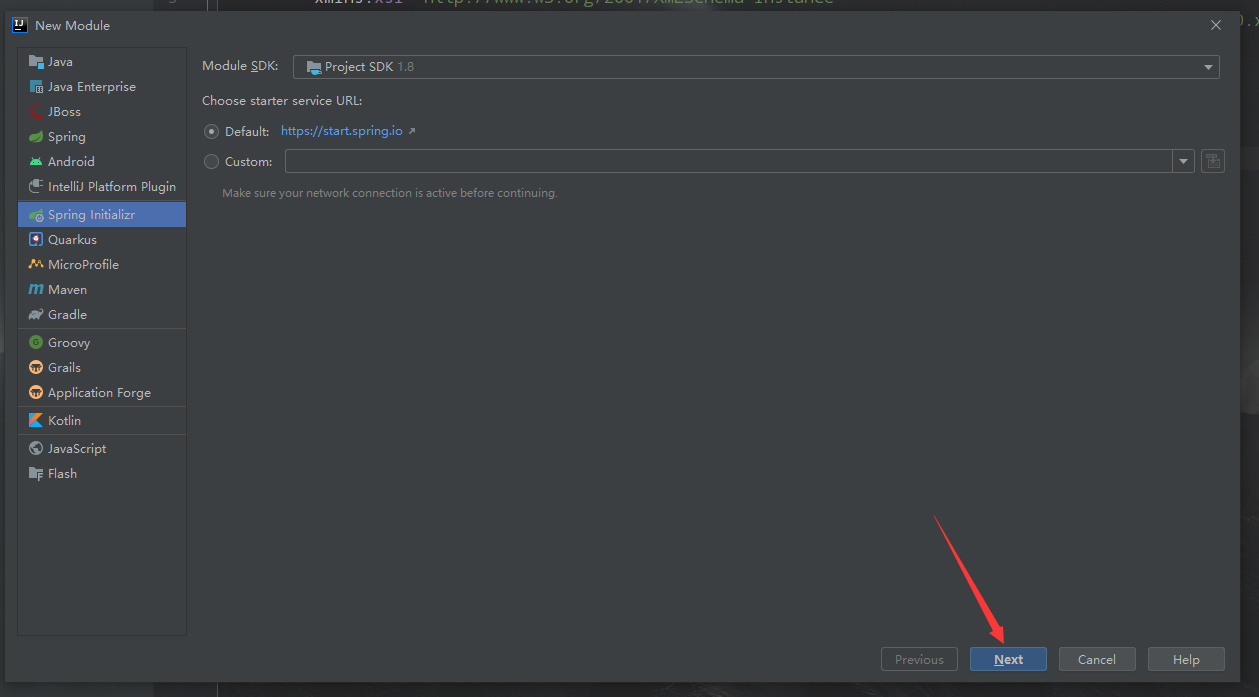Select the Default starter URL radio button
Screen dimensions: 1259x697
point(211,131)
